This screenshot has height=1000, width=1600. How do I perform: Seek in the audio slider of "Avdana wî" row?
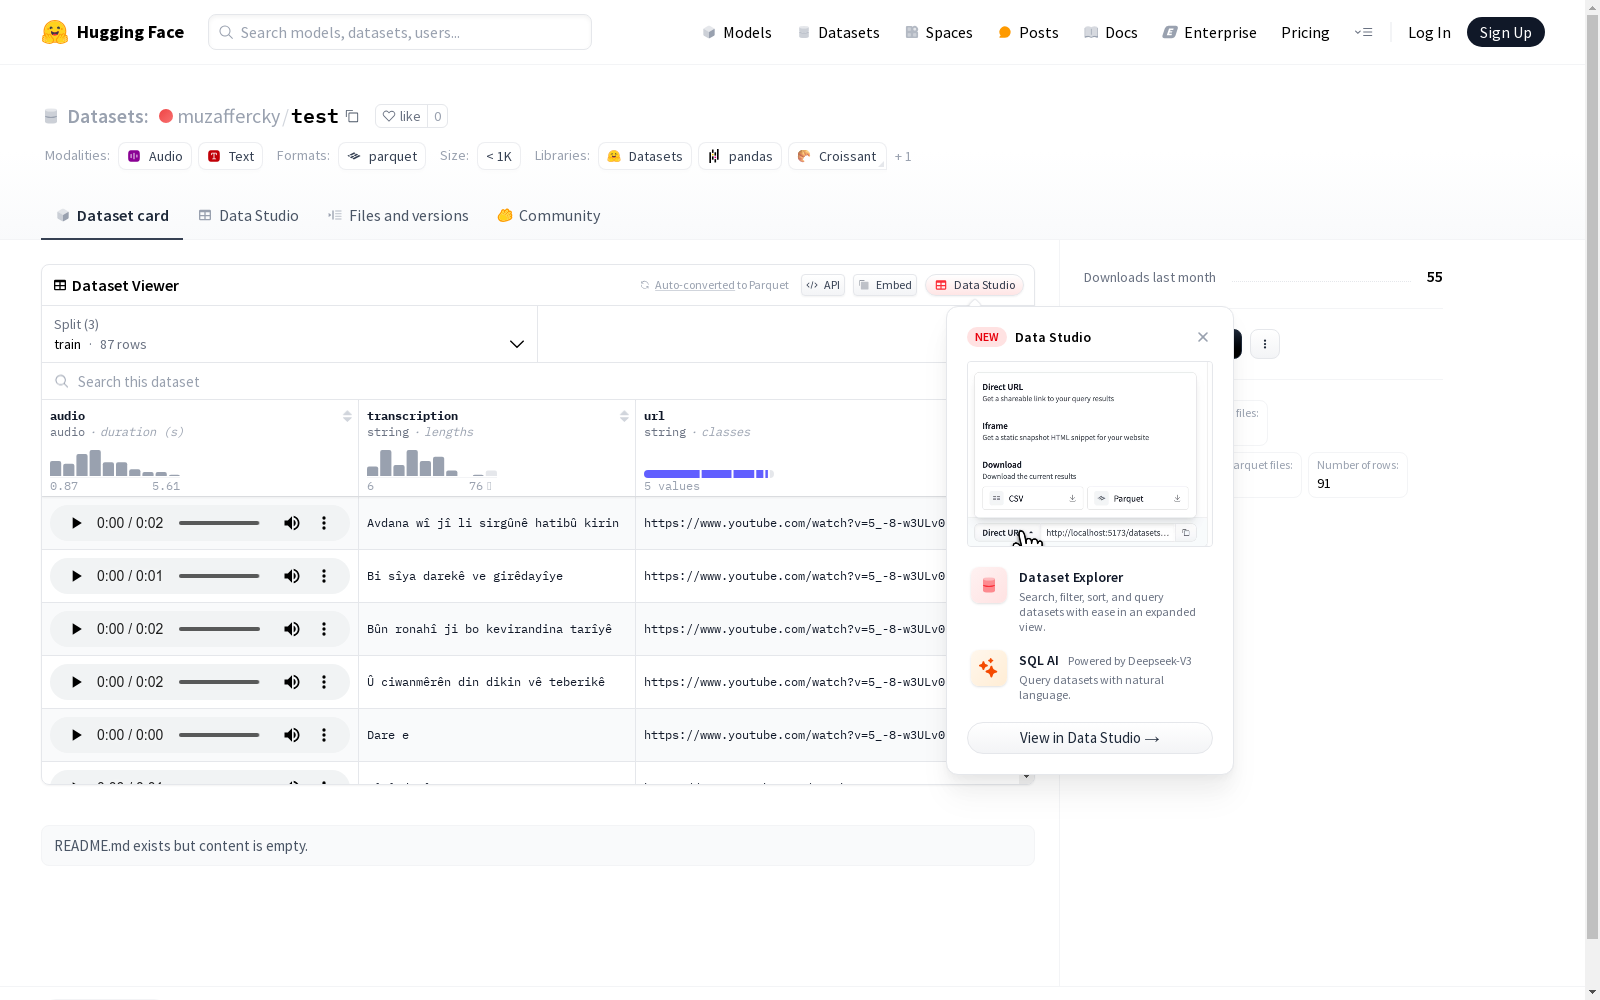(219, 523)
